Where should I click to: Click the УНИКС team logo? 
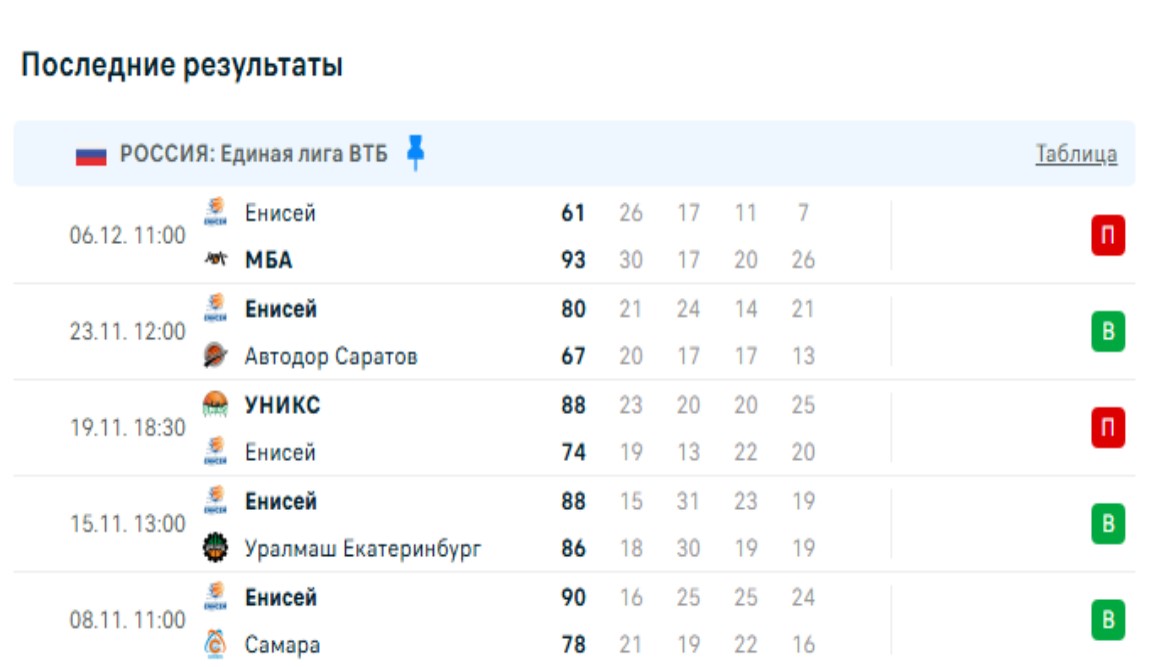[x=215, y=404]
